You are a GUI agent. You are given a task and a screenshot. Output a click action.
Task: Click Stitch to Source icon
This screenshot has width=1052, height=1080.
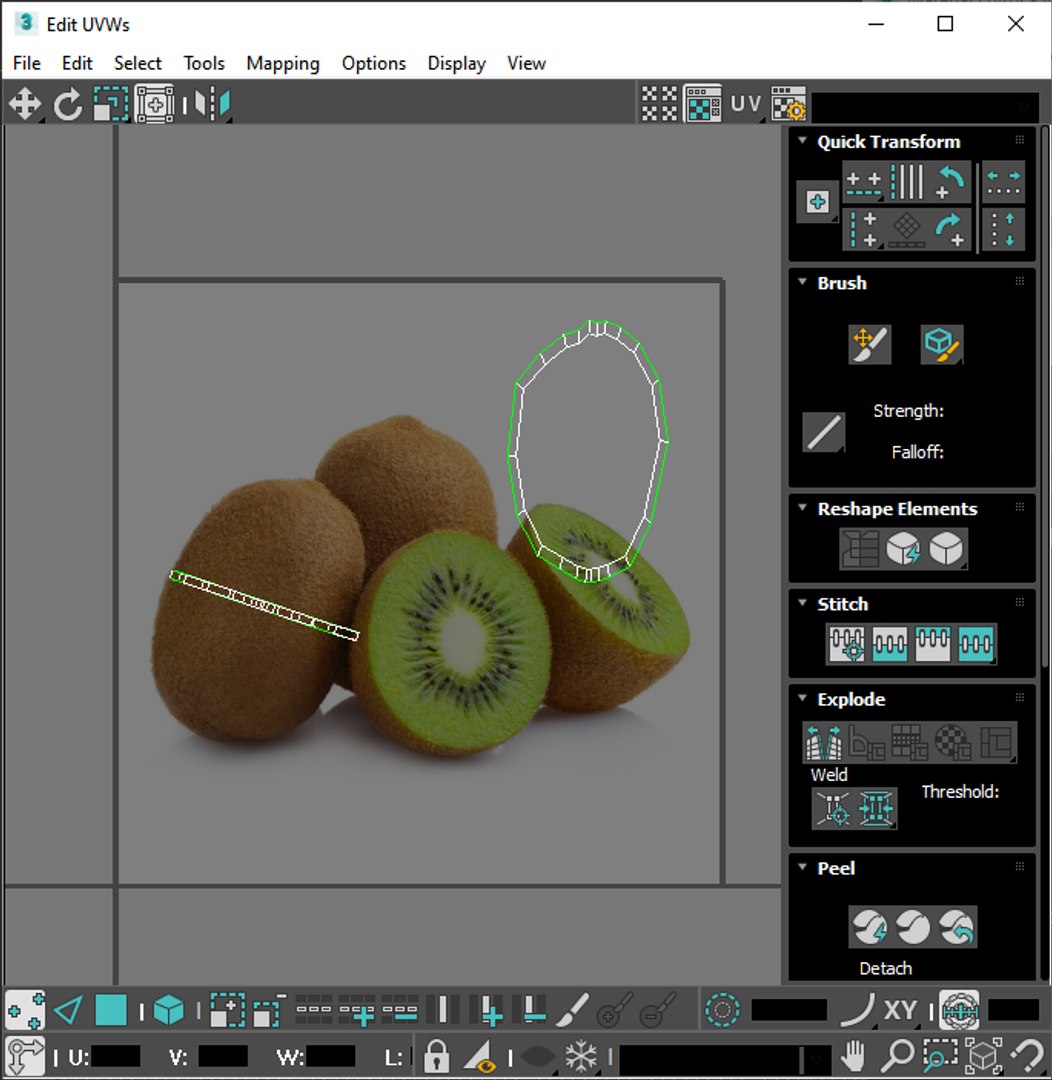932,644
